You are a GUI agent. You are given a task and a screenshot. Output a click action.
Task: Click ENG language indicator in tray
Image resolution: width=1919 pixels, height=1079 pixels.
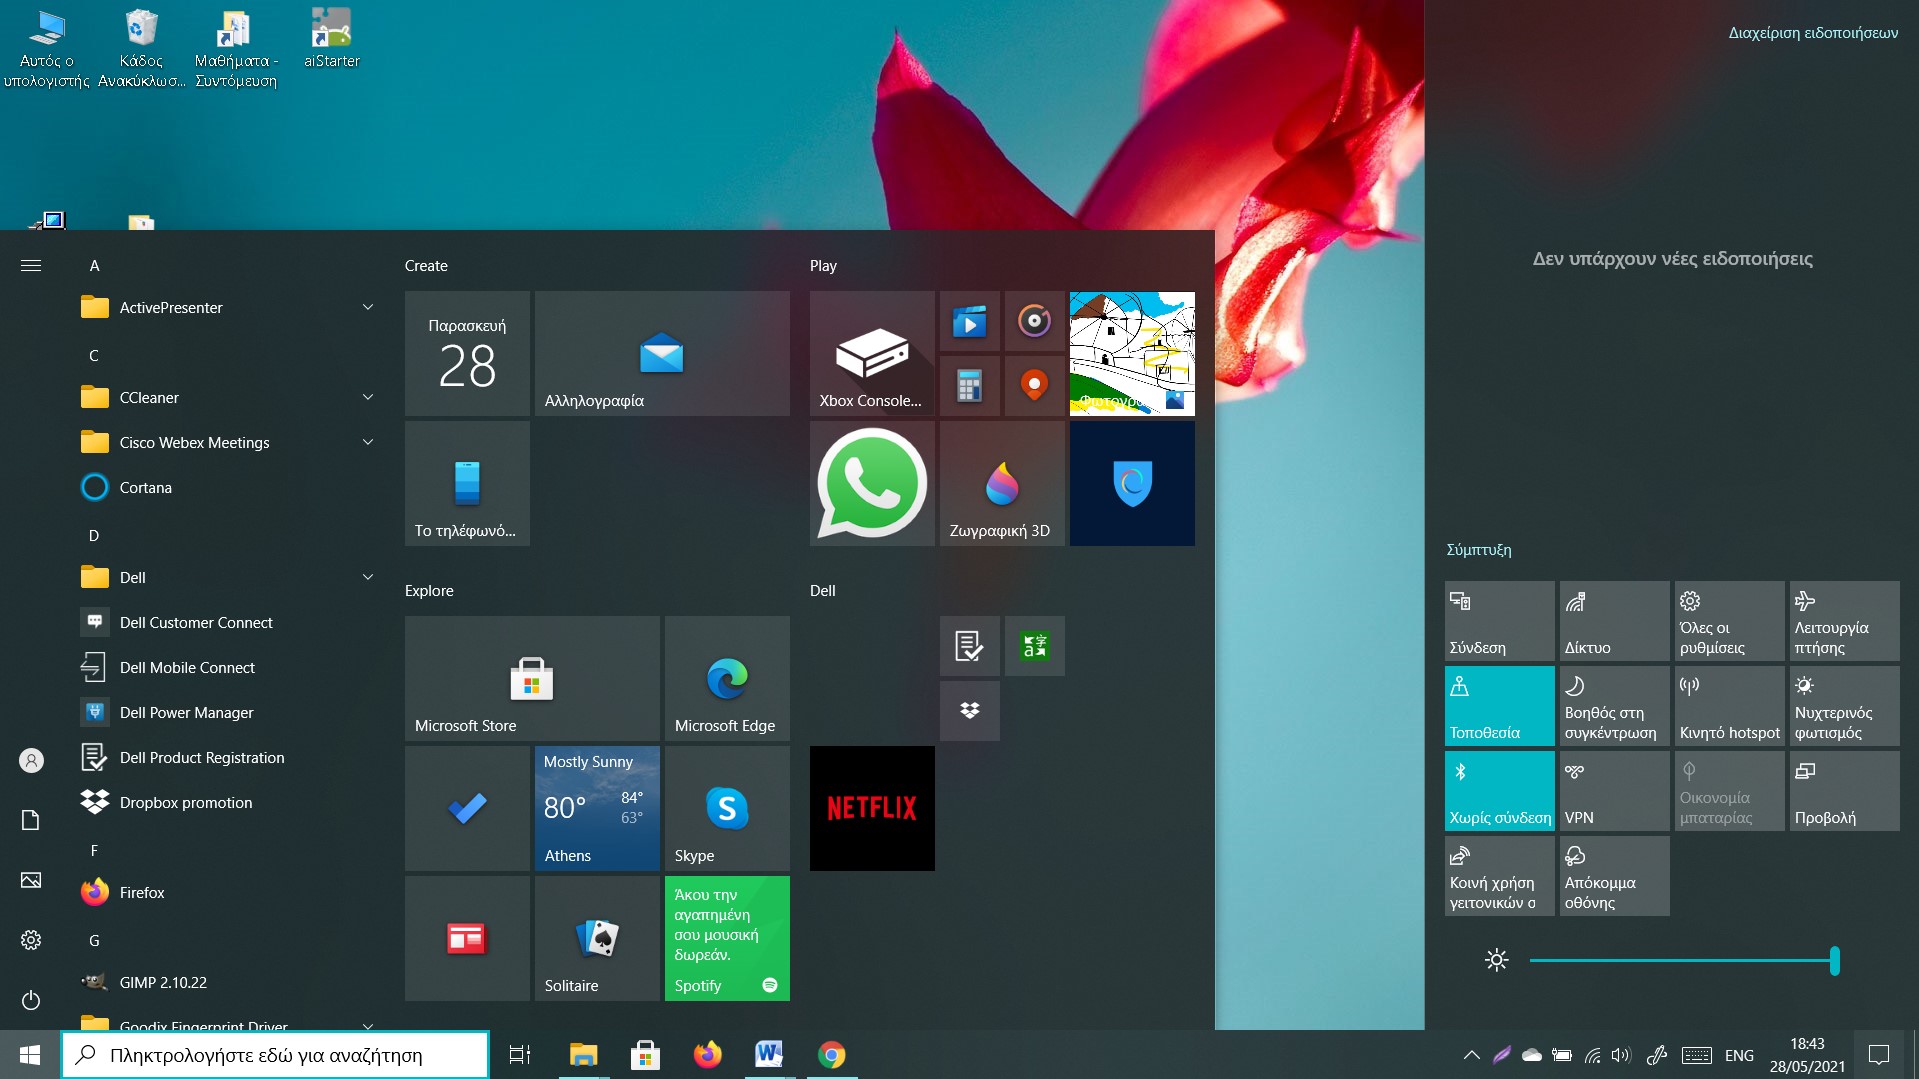pyautogui.click(x=1739, y=1055)
